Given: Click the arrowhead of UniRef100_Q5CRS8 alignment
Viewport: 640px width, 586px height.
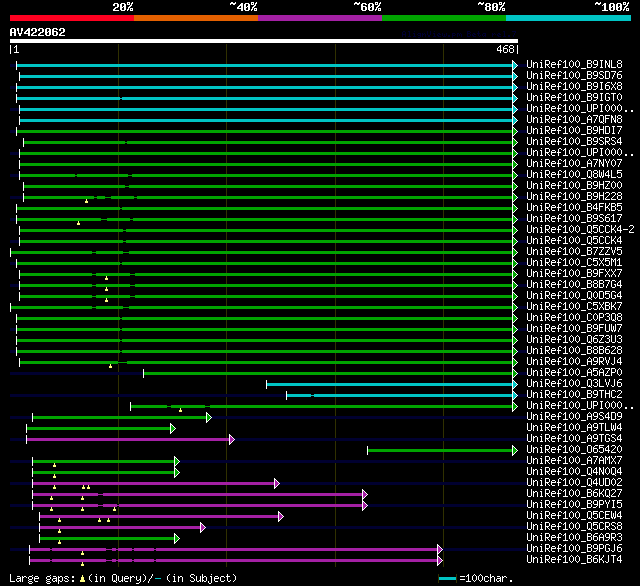Looking at the screenshot, I should pos(202,527).
